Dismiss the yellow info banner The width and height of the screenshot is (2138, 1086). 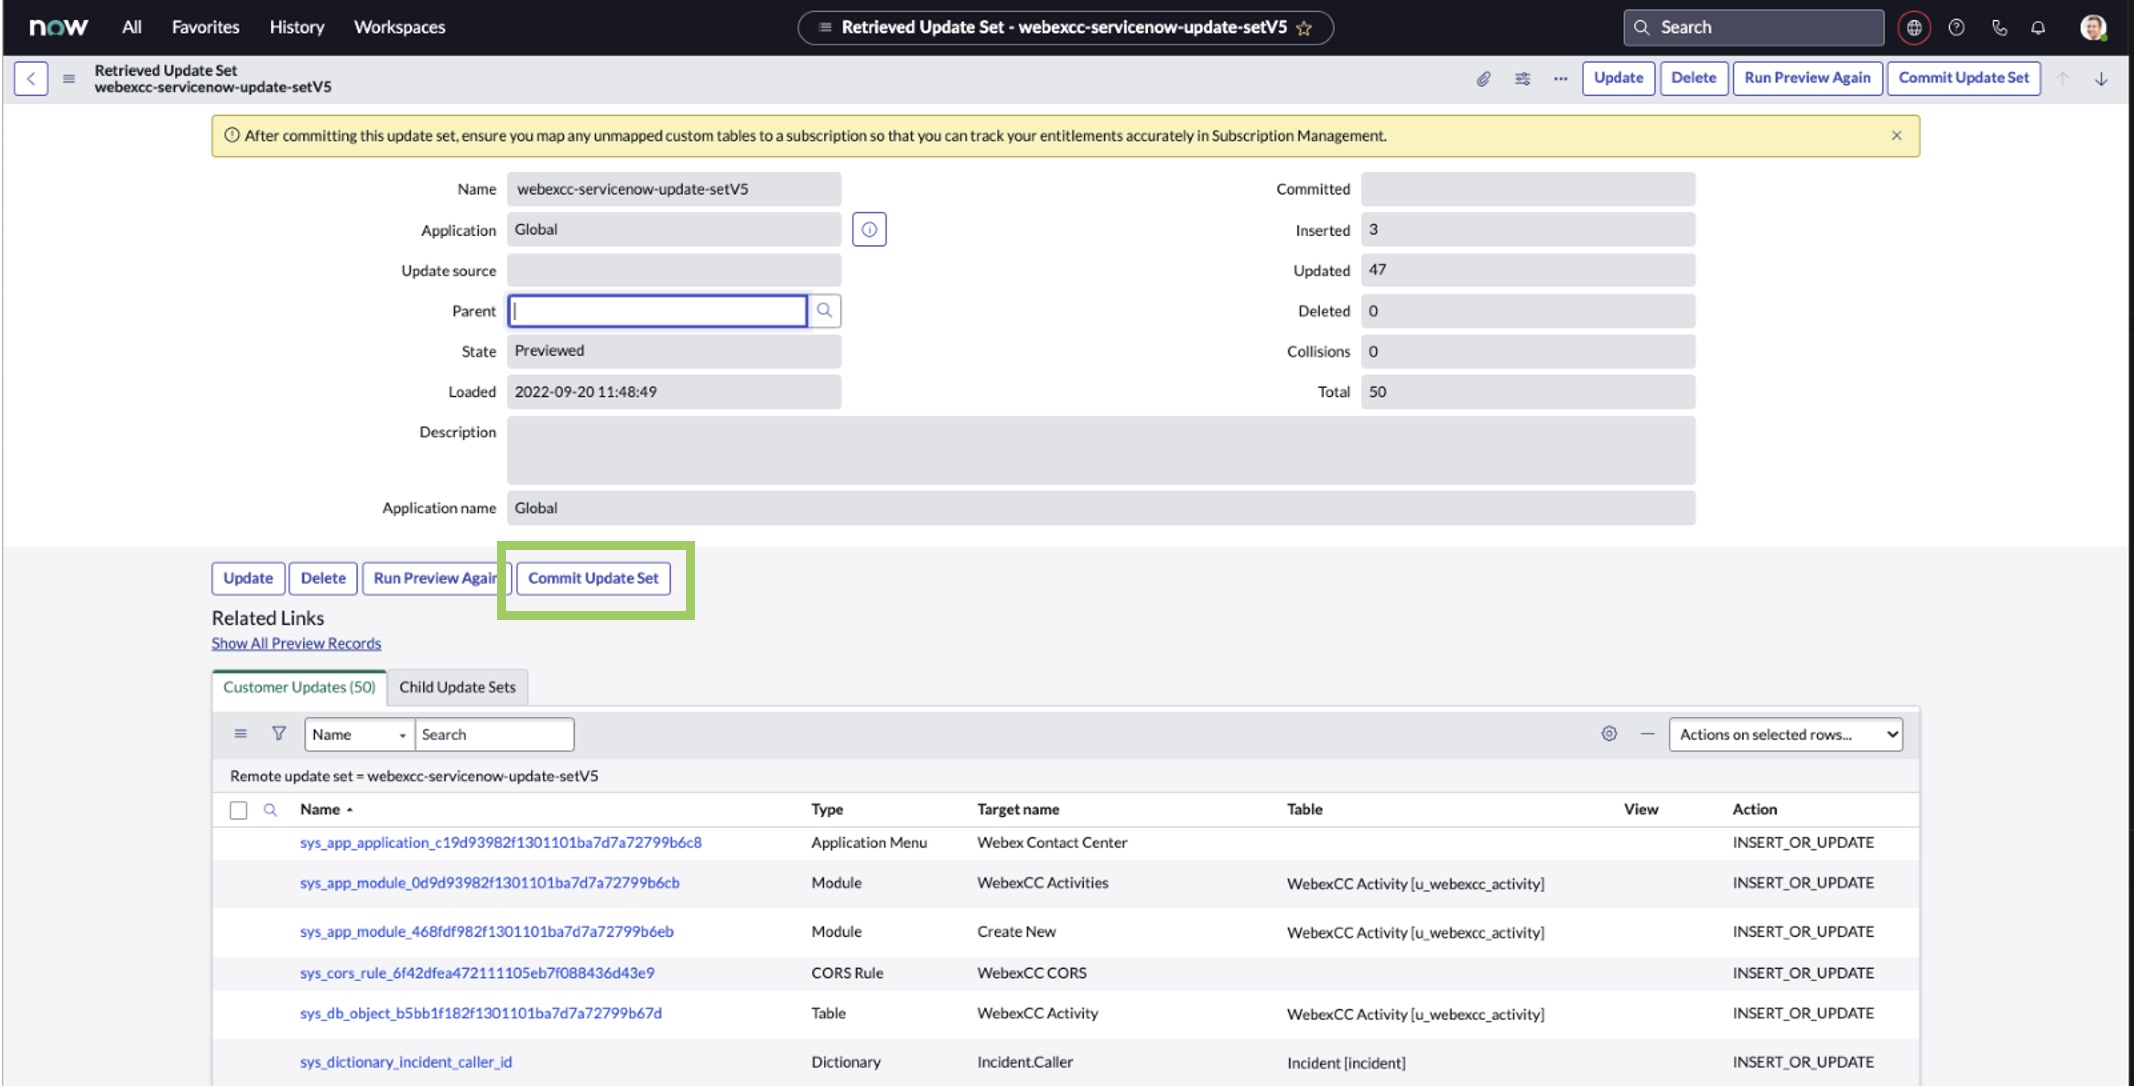[x=1896, y=136]
